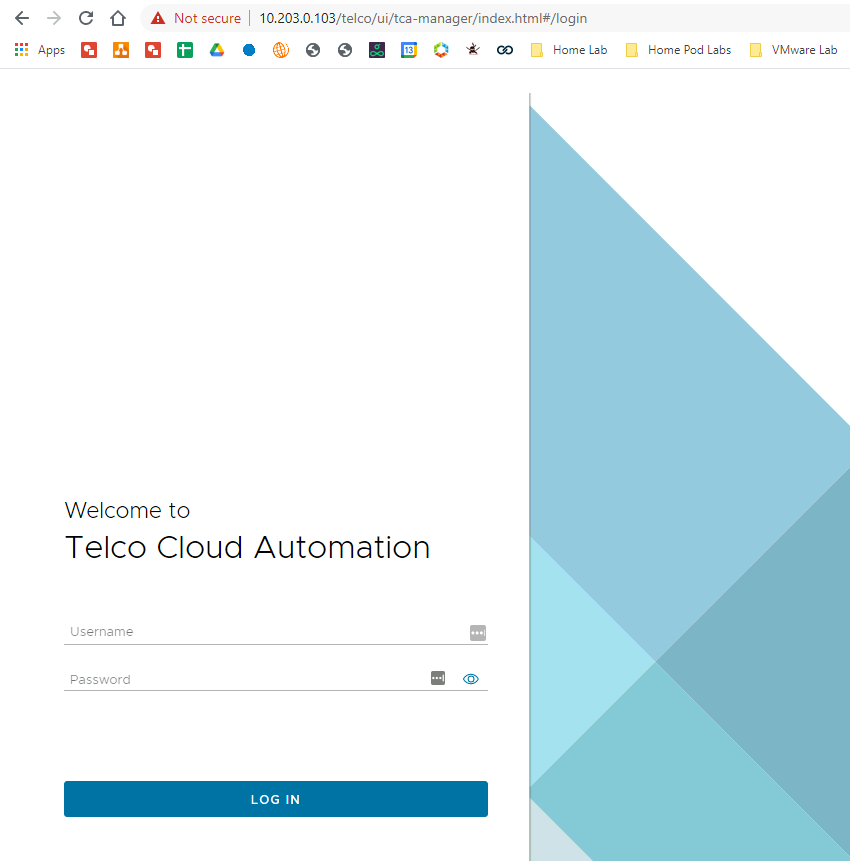Open the Apps bookmarks shortcut
The image size is (850, 861).
[40, 50]
